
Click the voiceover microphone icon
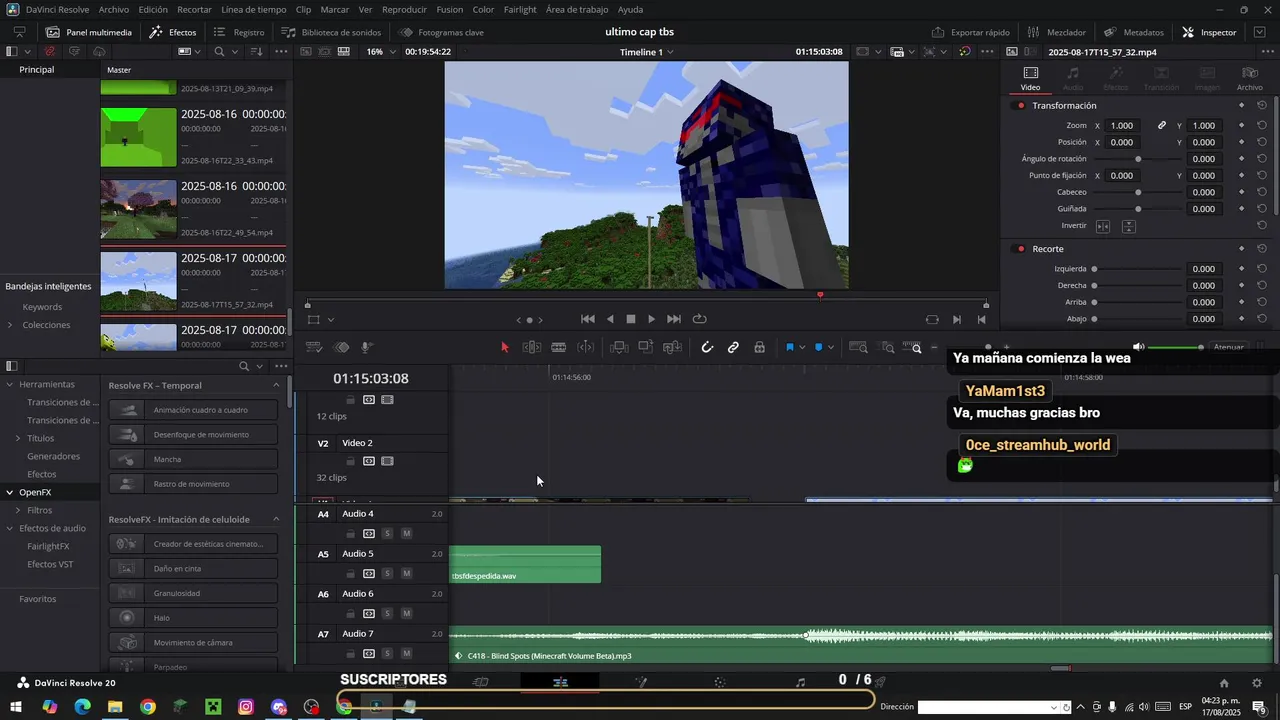point(367,347)
